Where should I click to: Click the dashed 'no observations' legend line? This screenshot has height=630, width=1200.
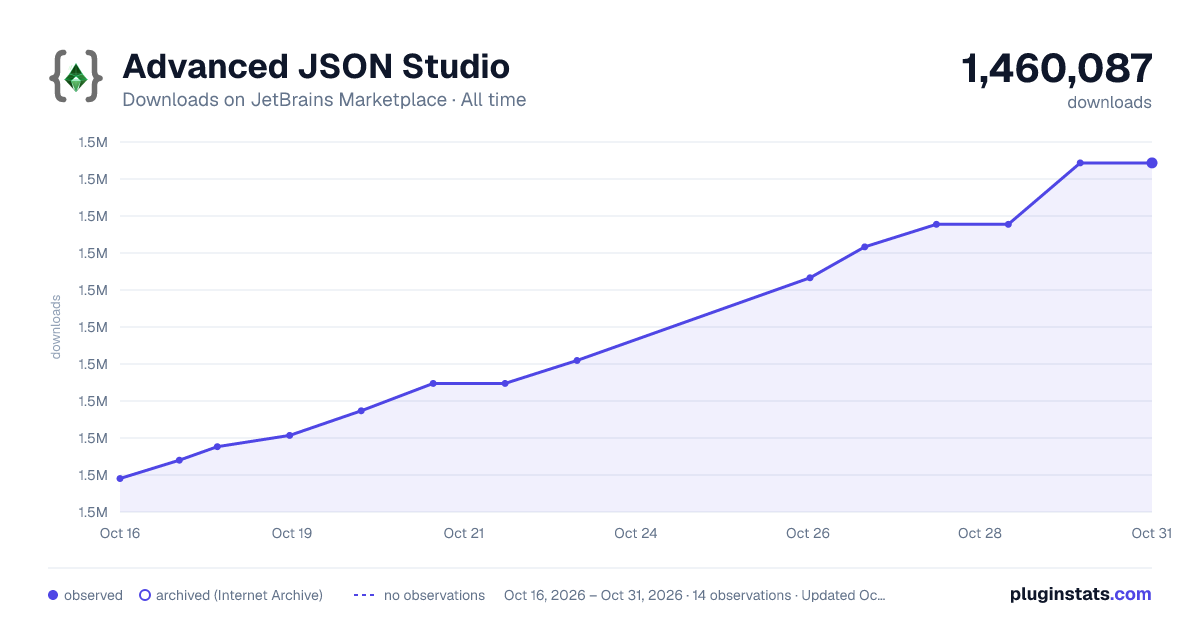point(364,595)
